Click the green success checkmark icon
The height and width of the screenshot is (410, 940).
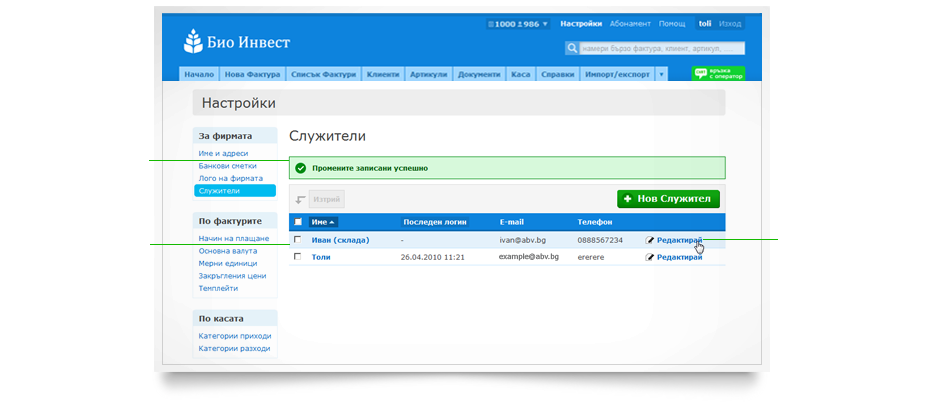click(x=301, y=168)
